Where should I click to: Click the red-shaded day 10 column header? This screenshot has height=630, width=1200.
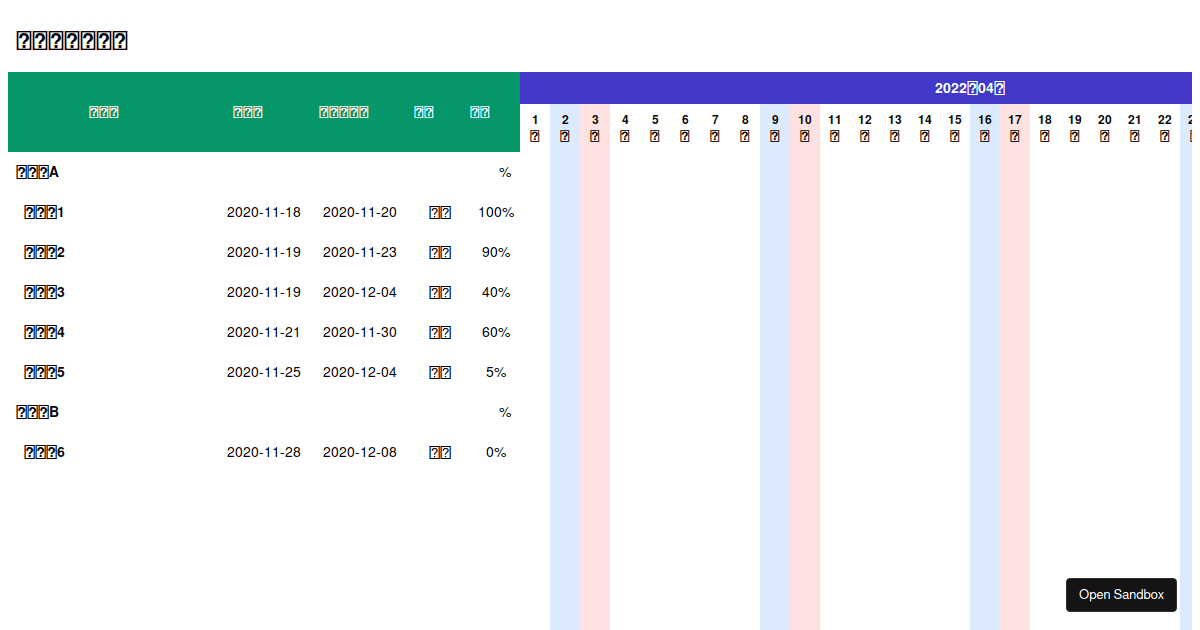pos(805,128)
